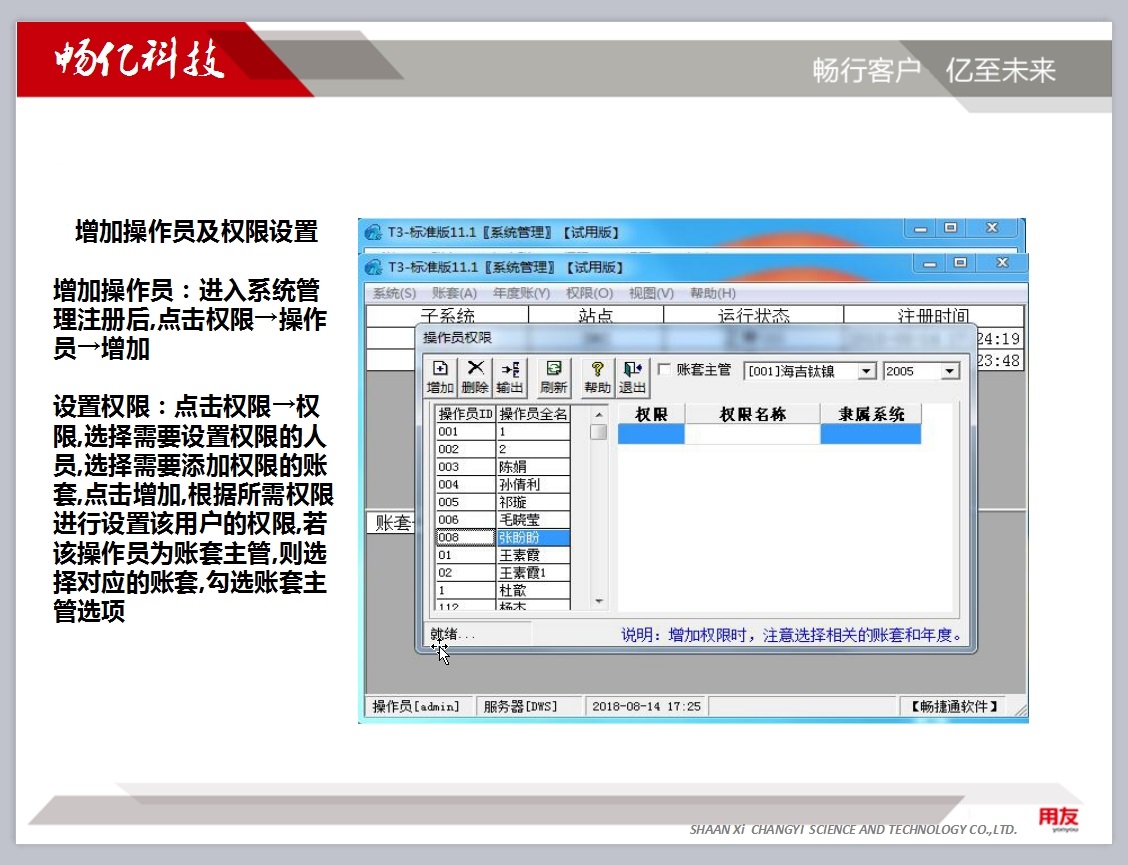The height and width of the screenshot is (865, 1128).
Task: Close the back T3 window
Action: coord(992,229)
